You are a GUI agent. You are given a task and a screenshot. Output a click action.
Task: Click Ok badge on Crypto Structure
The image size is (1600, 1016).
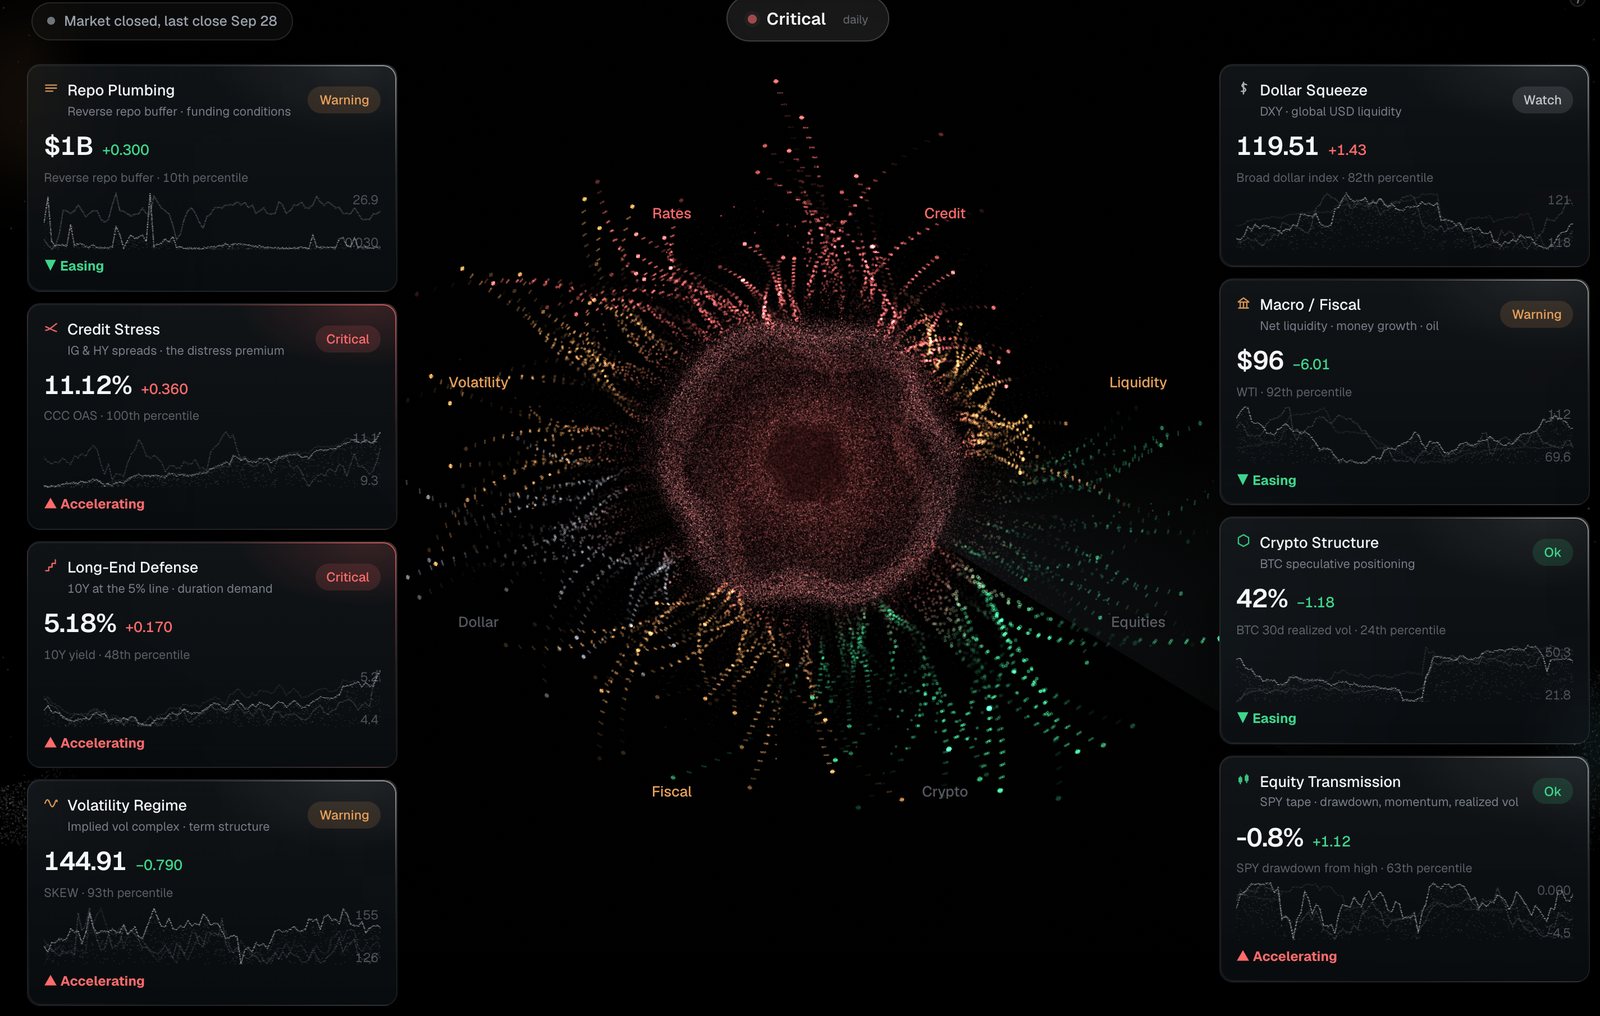pos(1552,552)
